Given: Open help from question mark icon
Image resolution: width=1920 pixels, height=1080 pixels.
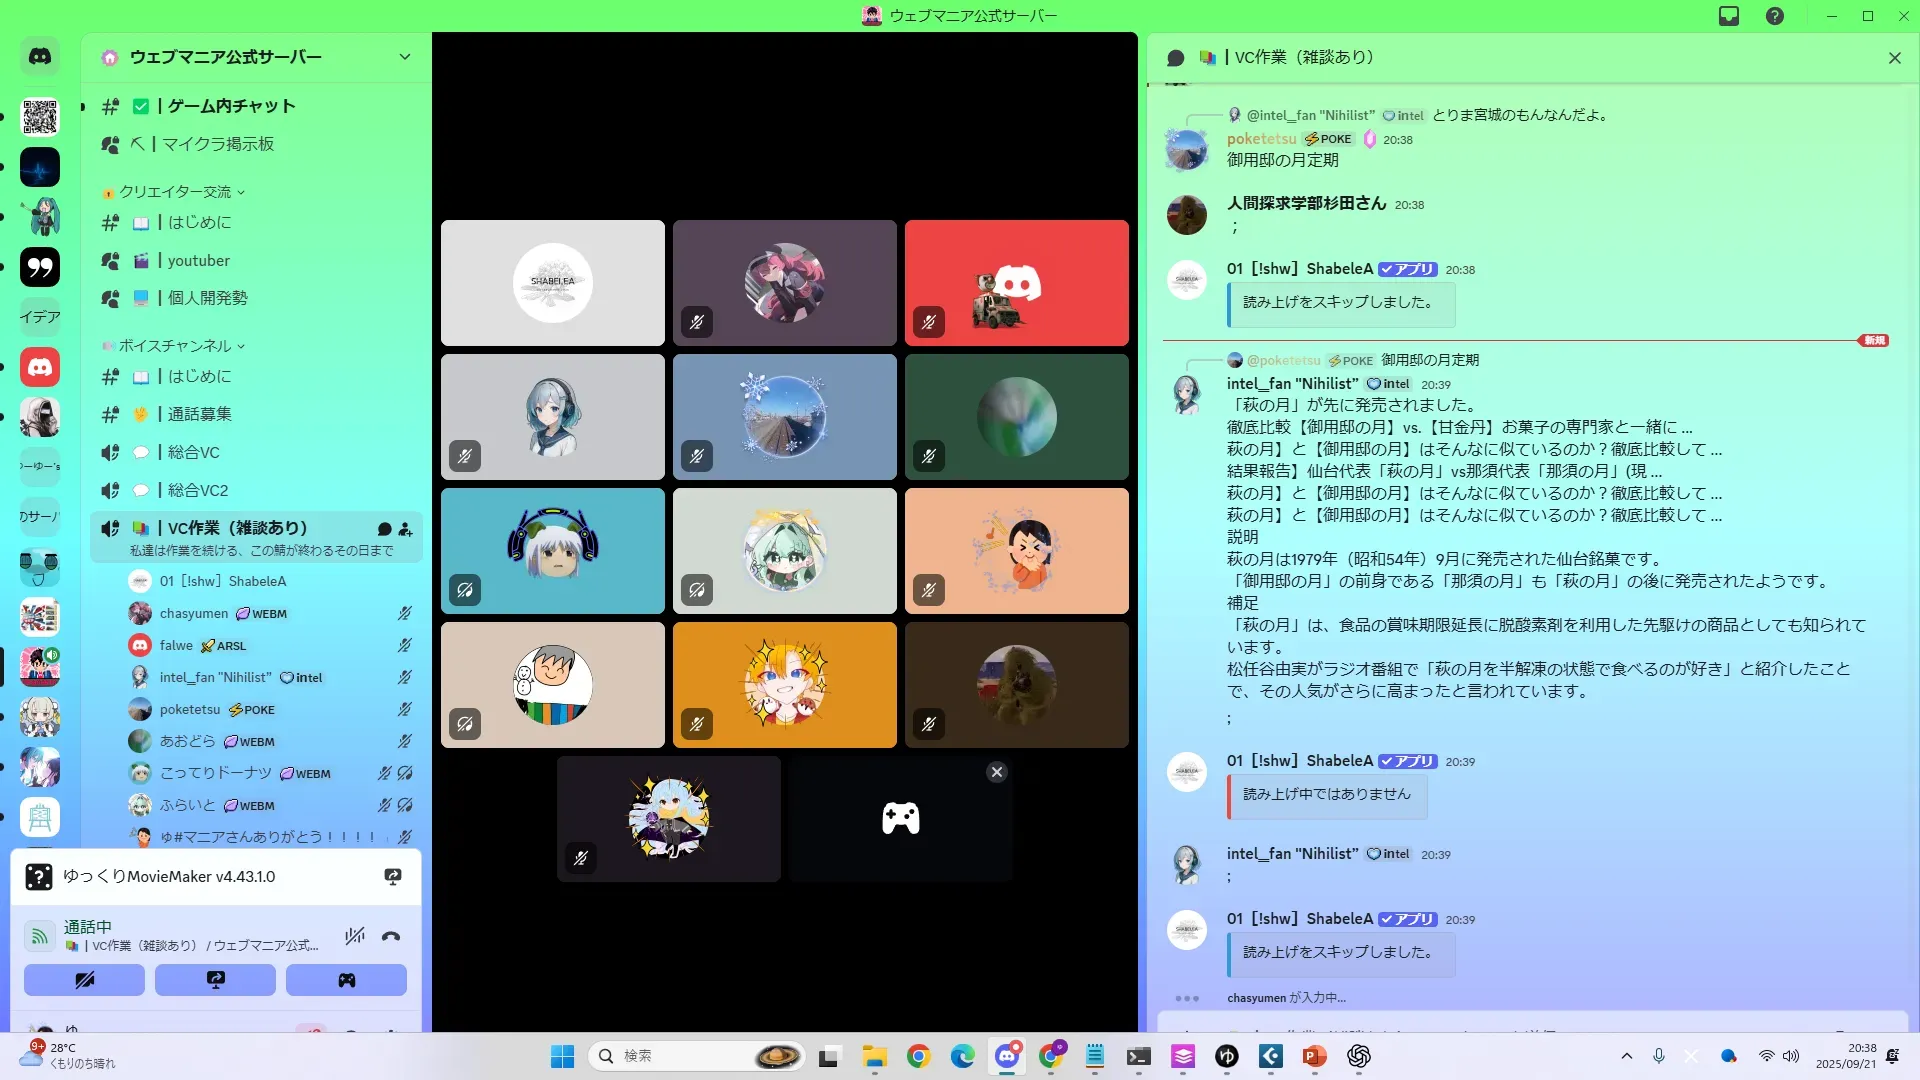Looking at the screenshot, I should pos(1775,16).
